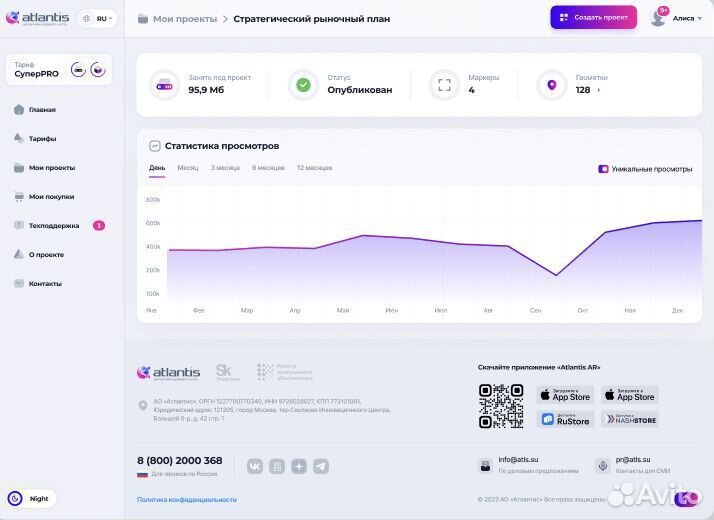Select the День tab
Screen dimensions: 714x520
(x=157, y=168)
